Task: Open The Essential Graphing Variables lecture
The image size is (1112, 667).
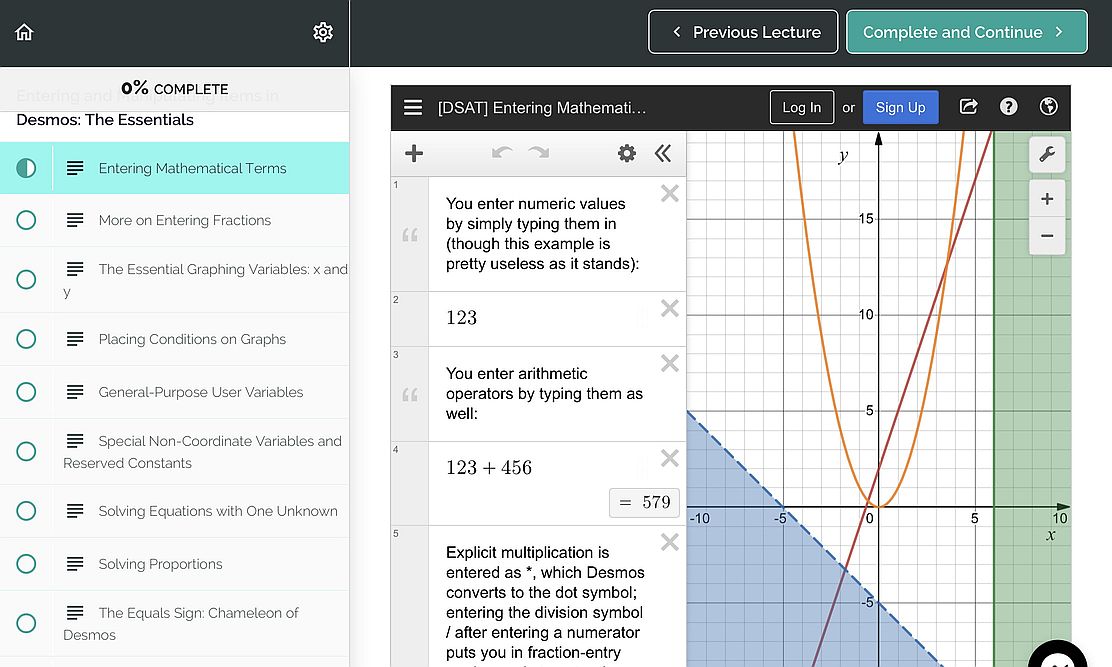Action: point(174,279)
